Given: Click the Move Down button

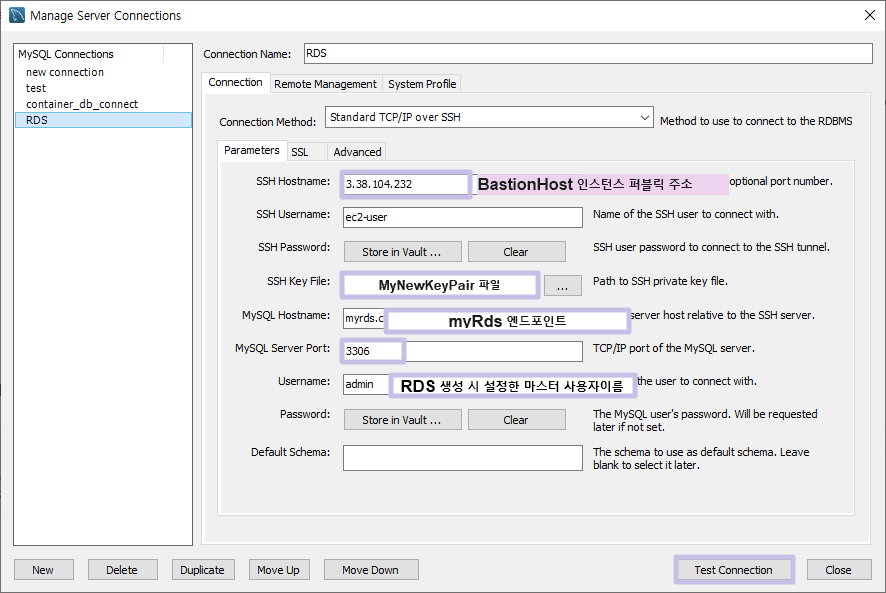Looking at the screenshot, I should click(371, 570).
